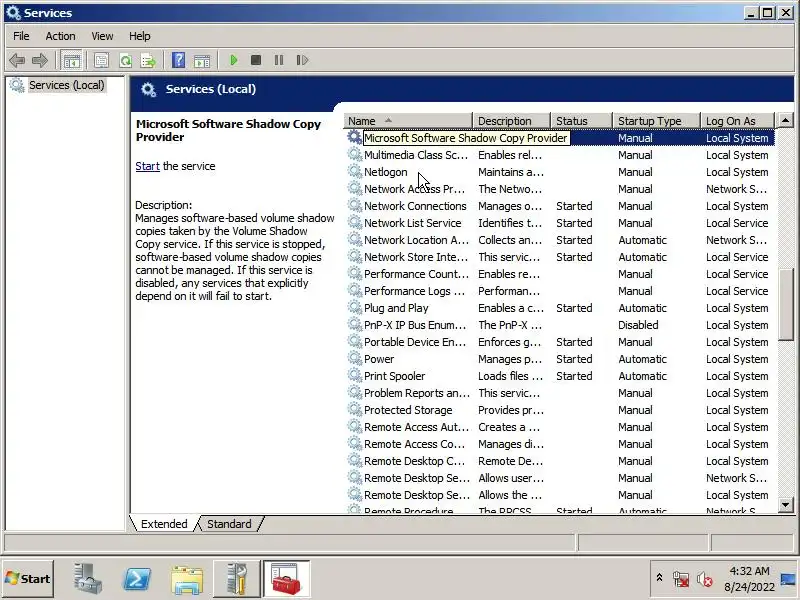
Task: Click the Export List toolbar icon
Action: (148, 61)
